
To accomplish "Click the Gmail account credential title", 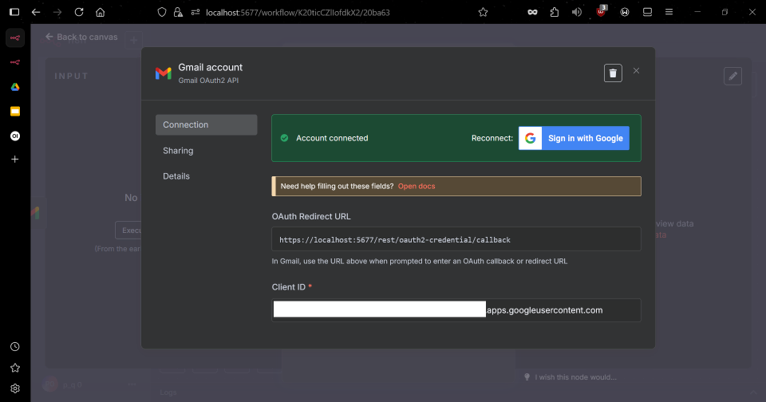I will 210,67.
